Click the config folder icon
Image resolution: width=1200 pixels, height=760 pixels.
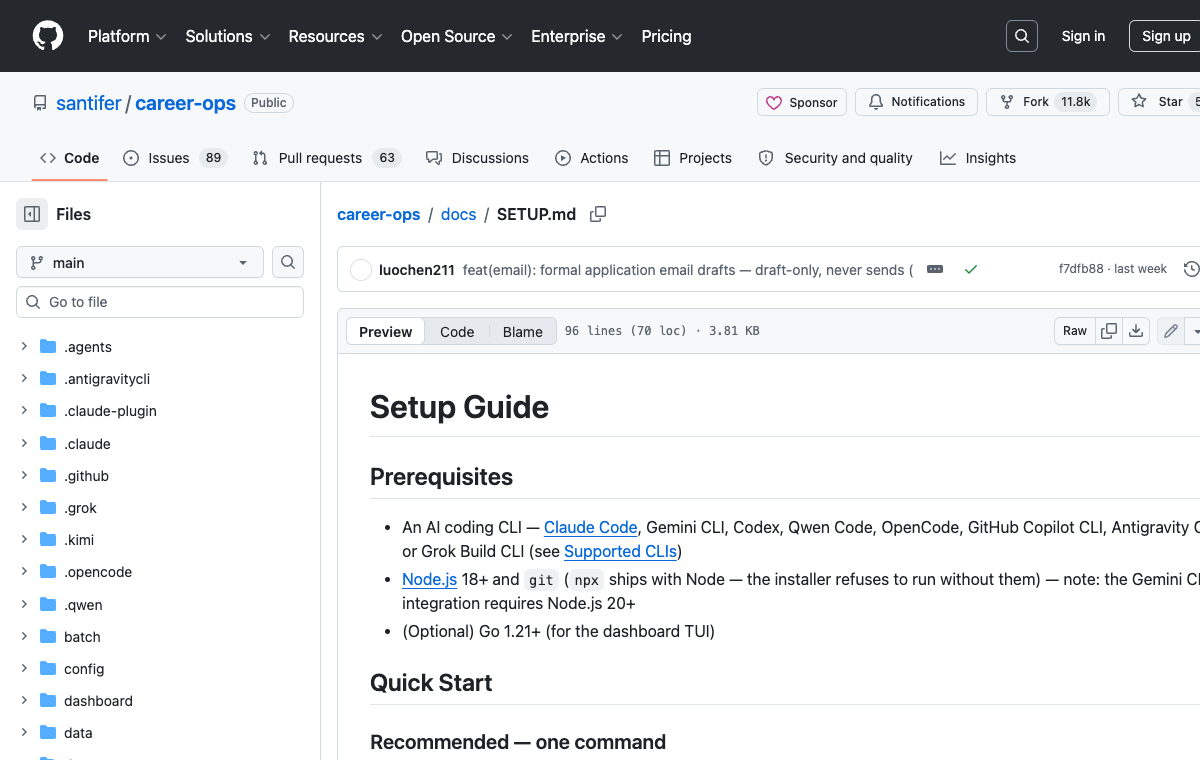coord(48,669)
